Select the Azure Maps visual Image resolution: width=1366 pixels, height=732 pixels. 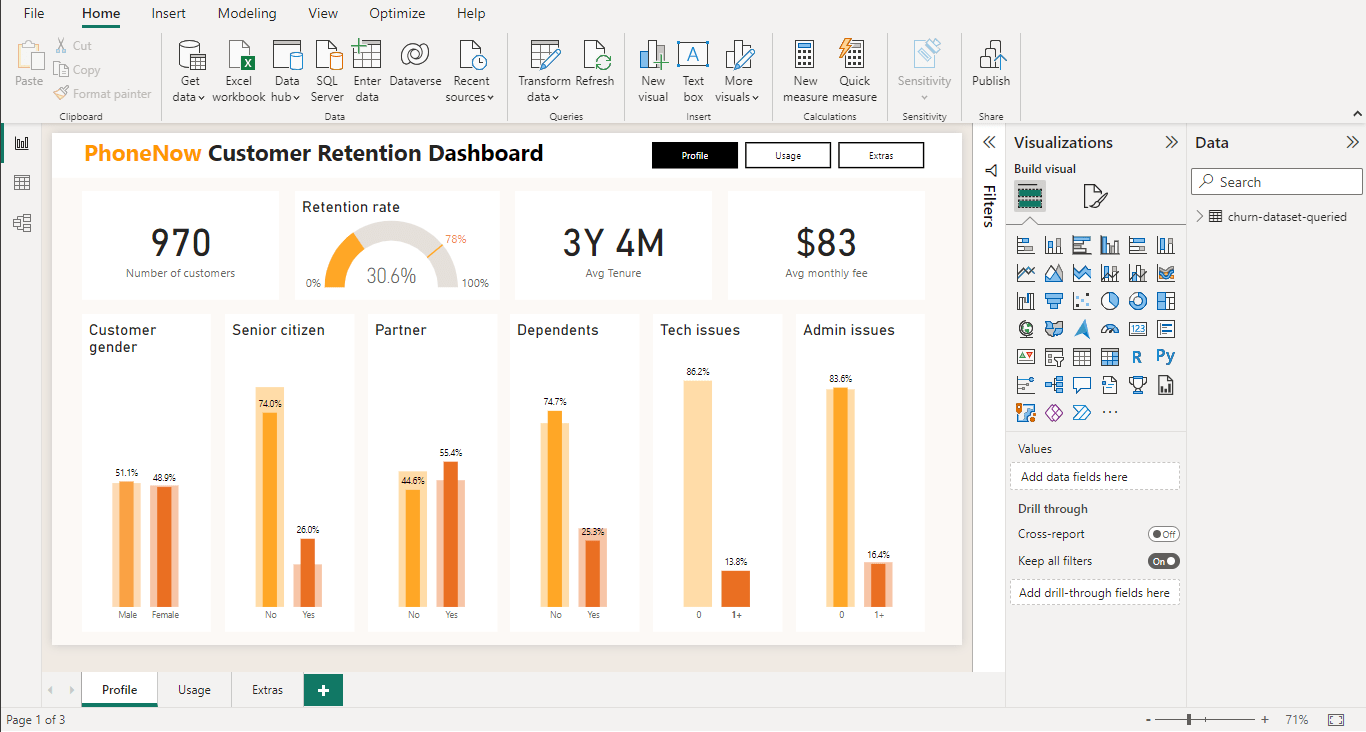[x=1081, y=329]
